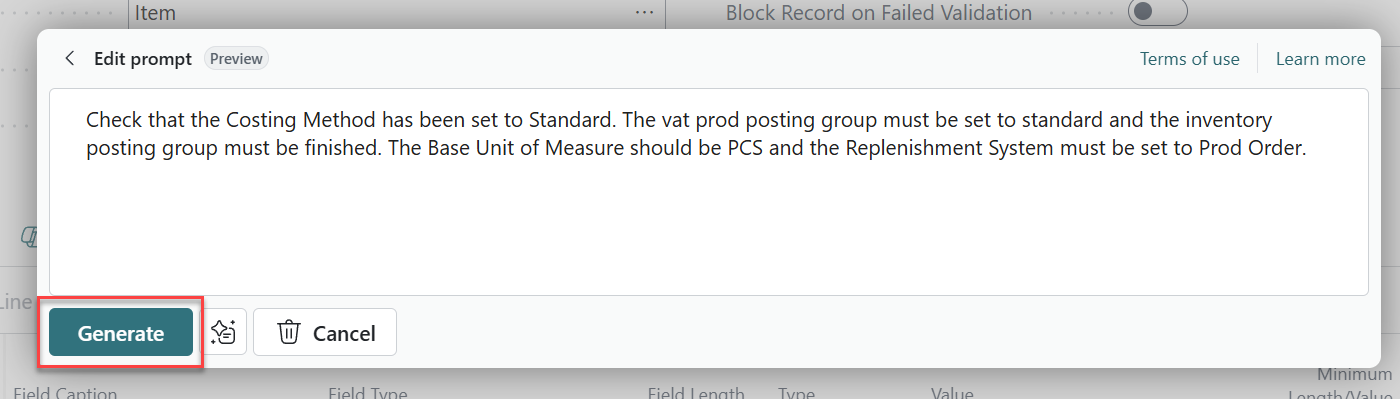1400x399 pixels.
Task: Open the Terms of use link
Action: point(1190,59)
